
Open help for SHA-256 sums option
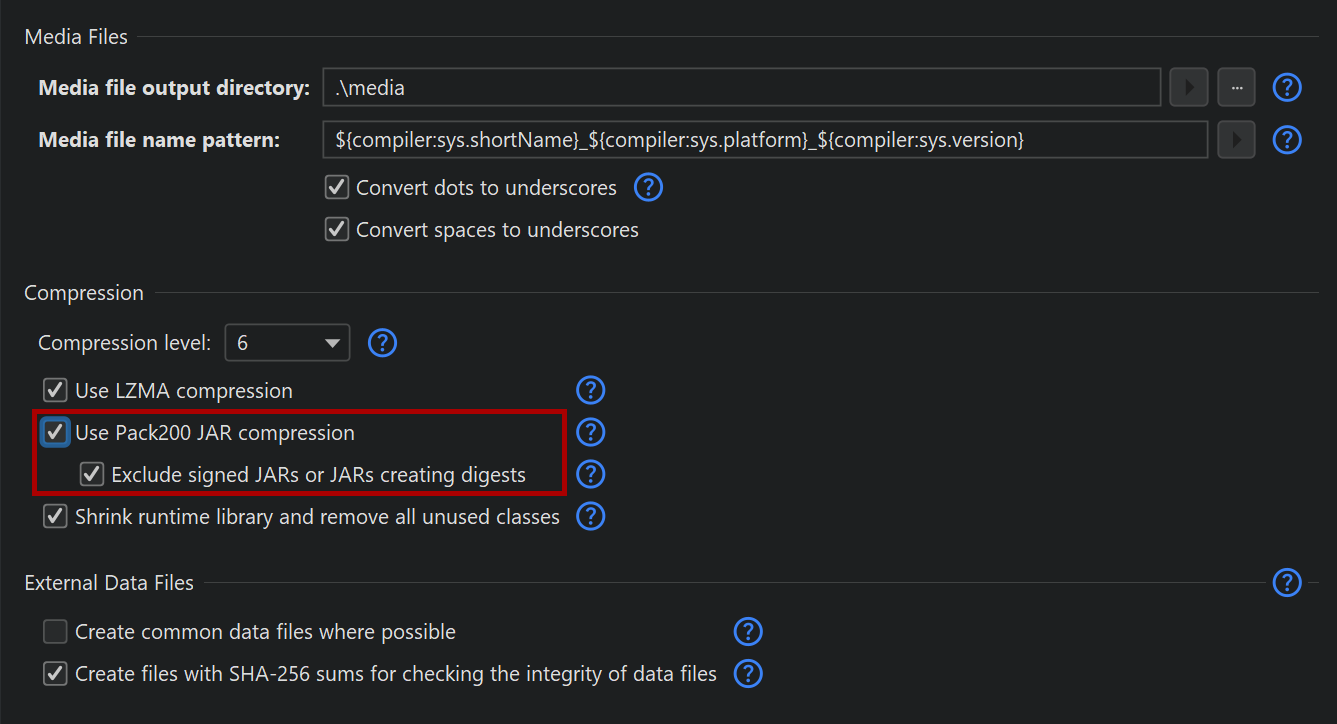pyautogui.click(x=748, y=674)
